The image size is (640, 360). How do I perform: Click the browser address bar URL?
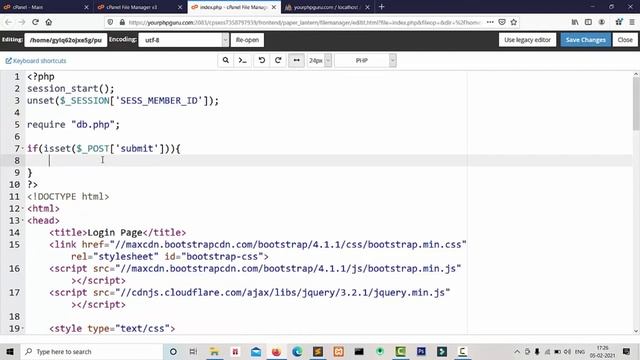tap(304, 22)
